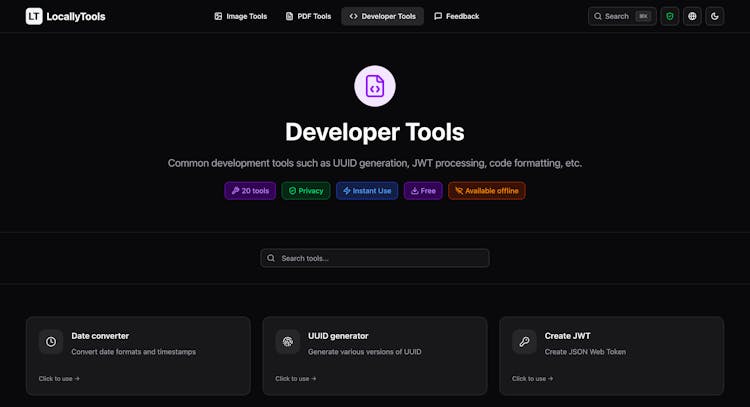
Task: Click the Free badge
Action: [423, 191]
